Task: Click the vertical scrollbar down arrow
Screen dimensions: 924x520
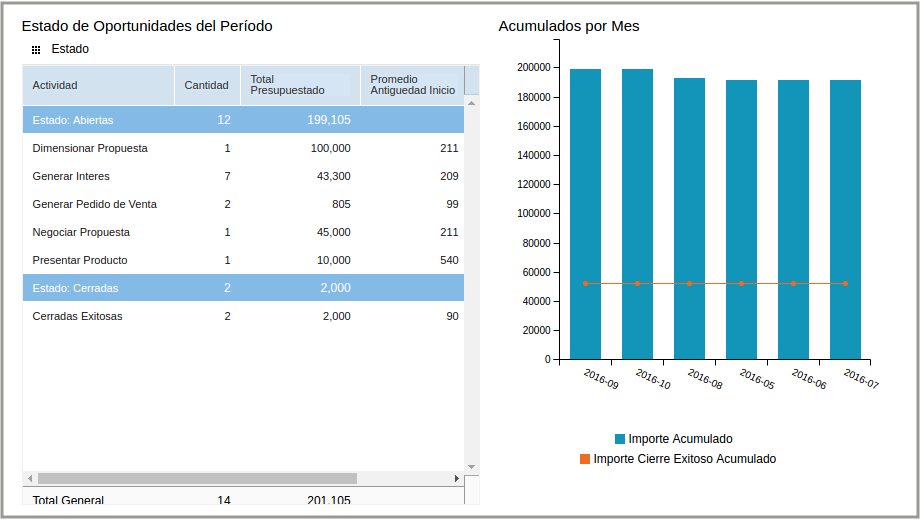Action: tap(472, 466)
